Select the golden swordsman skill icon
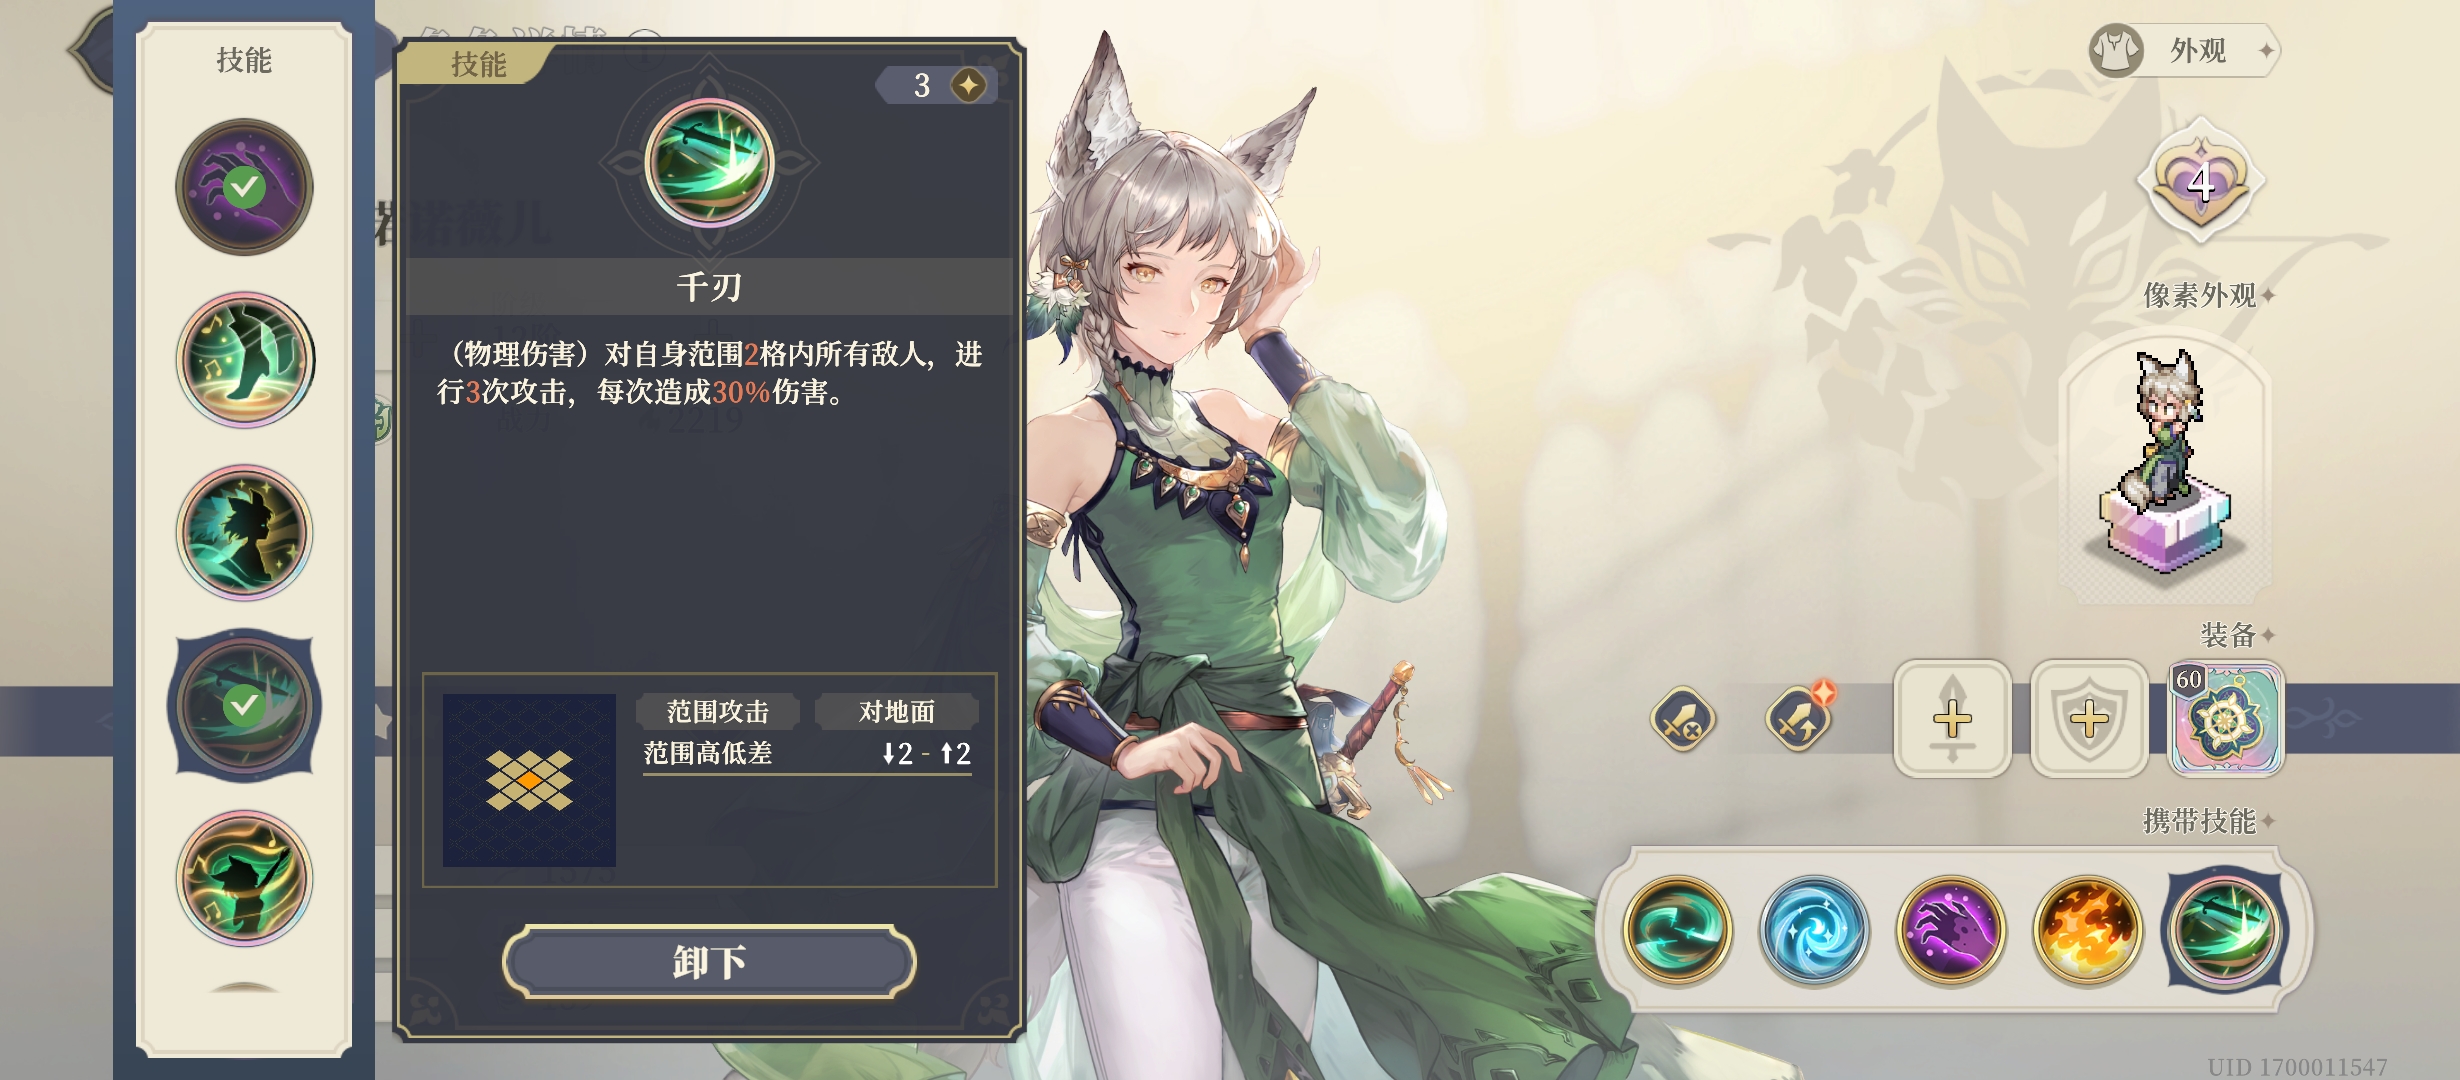The image size is (2460, 1080). [x=244, y=878]
